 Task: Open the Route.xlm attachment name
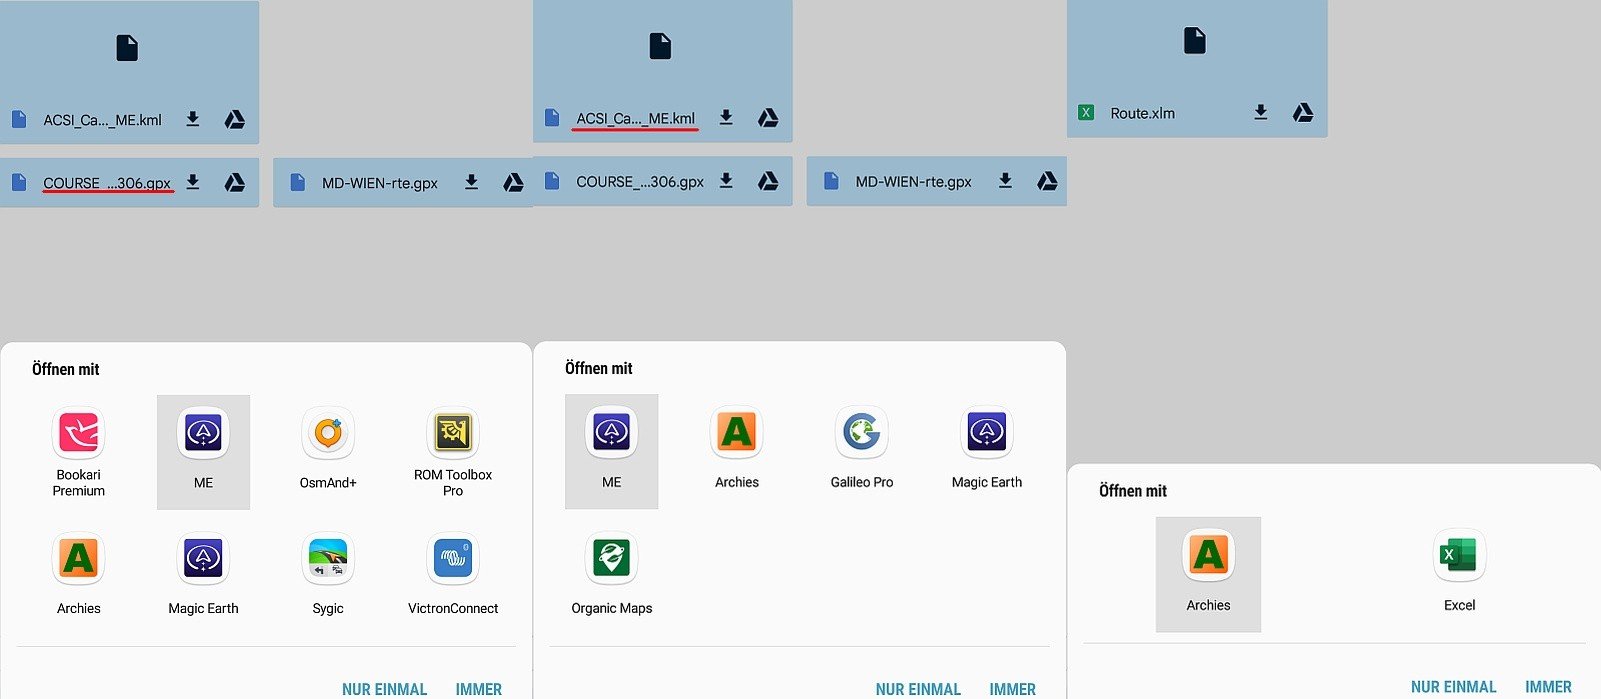point(1142,114)
